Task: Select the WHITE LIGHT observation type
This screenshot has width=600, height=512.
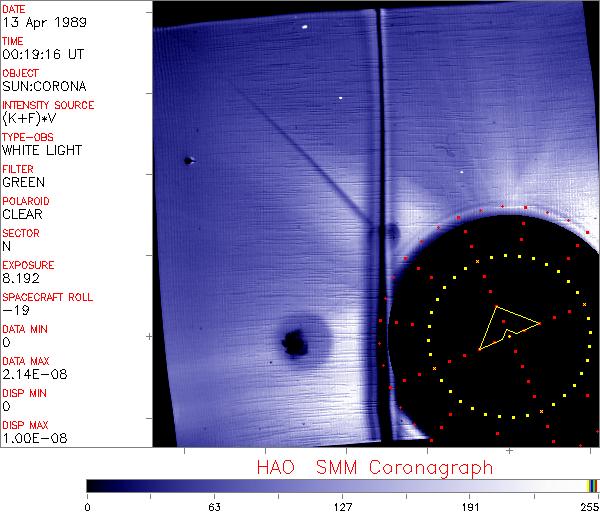Action: click(42, 150)
